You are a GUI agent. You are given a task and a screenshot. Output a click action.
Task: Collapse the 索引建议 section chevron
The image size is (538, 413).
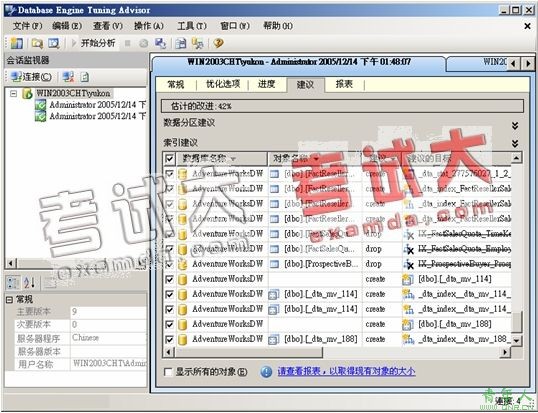[515, 143]
